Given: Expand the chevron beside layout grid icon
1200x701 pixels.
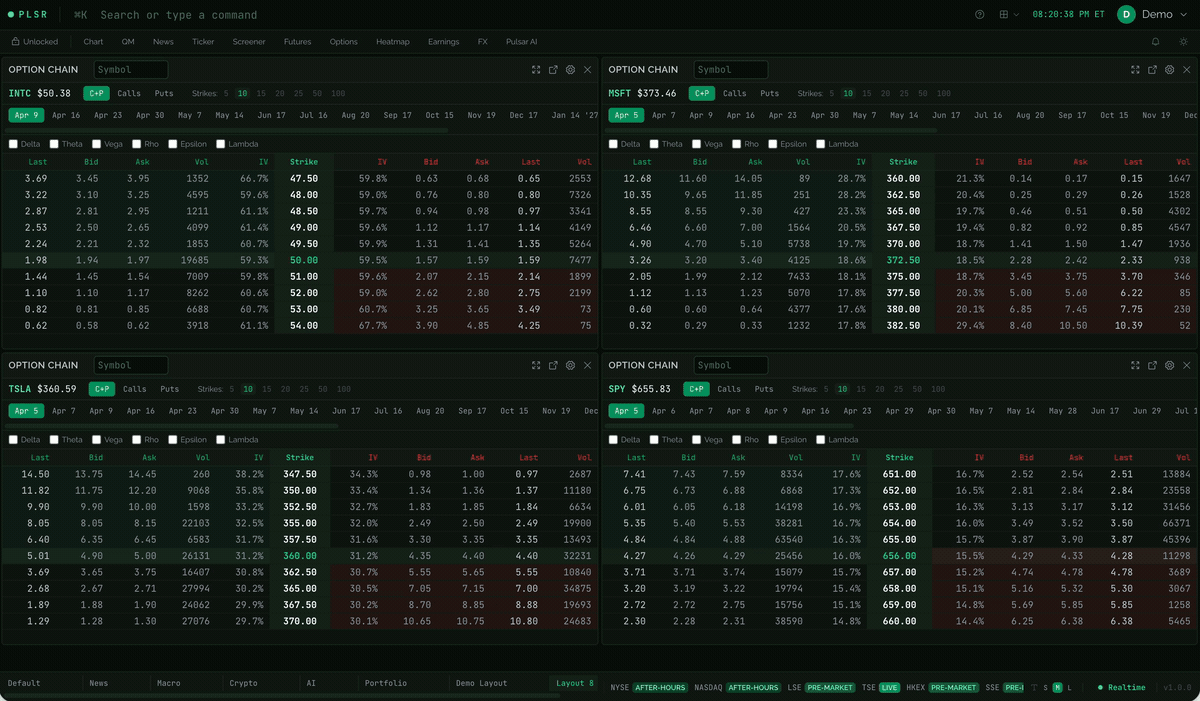Looking at the screenshot, I should pyautogui.click(x=1017, y=15).
